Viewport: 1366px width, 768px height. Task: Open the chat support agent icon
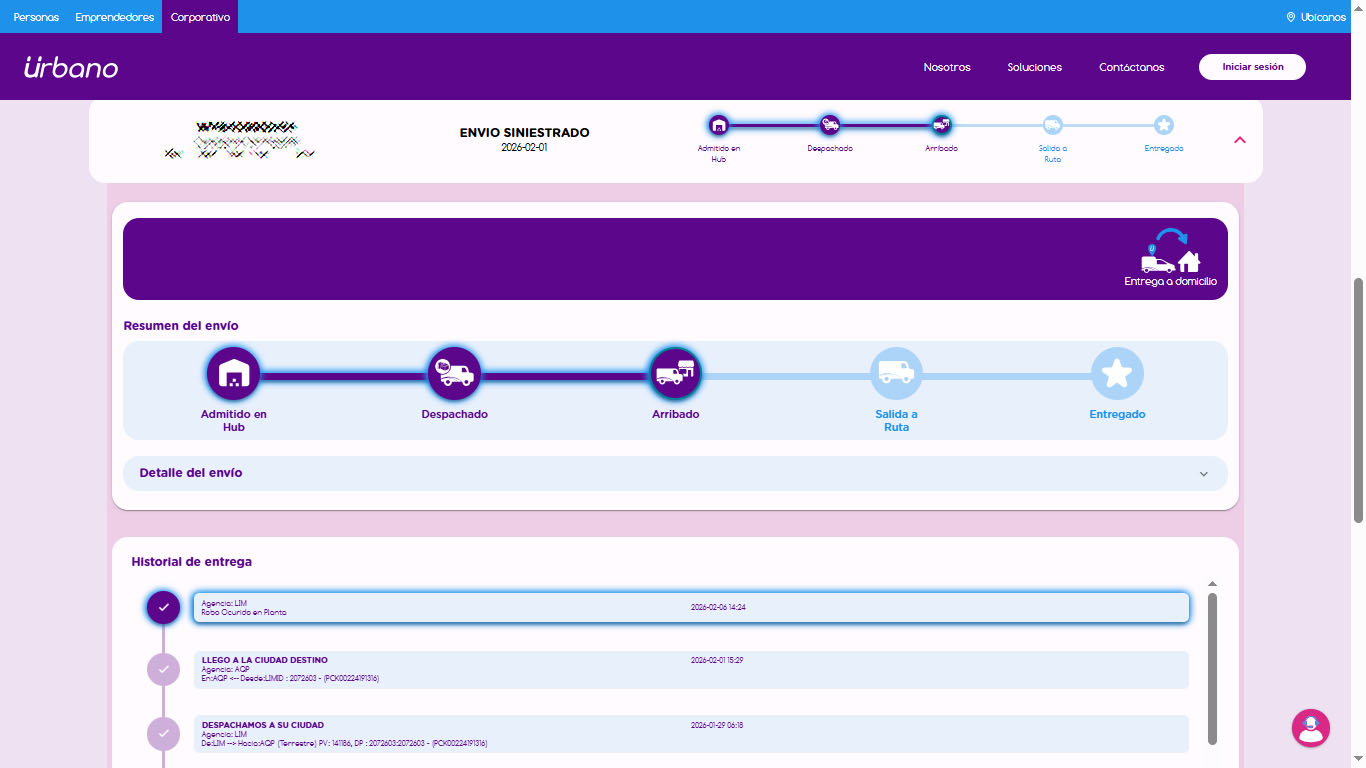click(1310, 728)
